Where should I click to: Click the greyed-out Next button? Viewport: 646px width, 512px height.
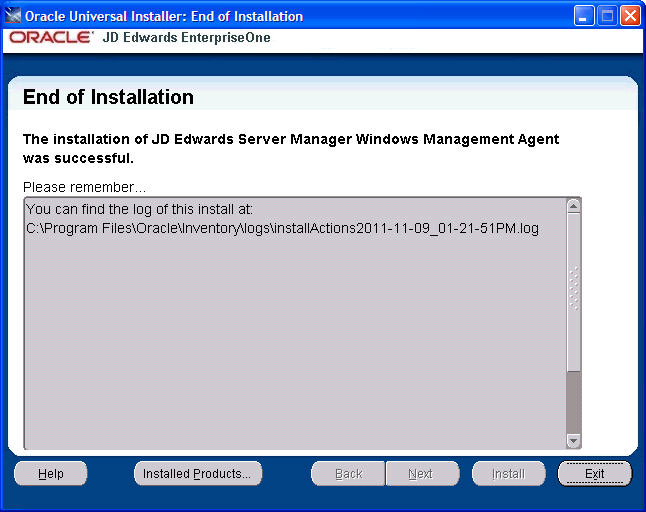tap(421, 474)
